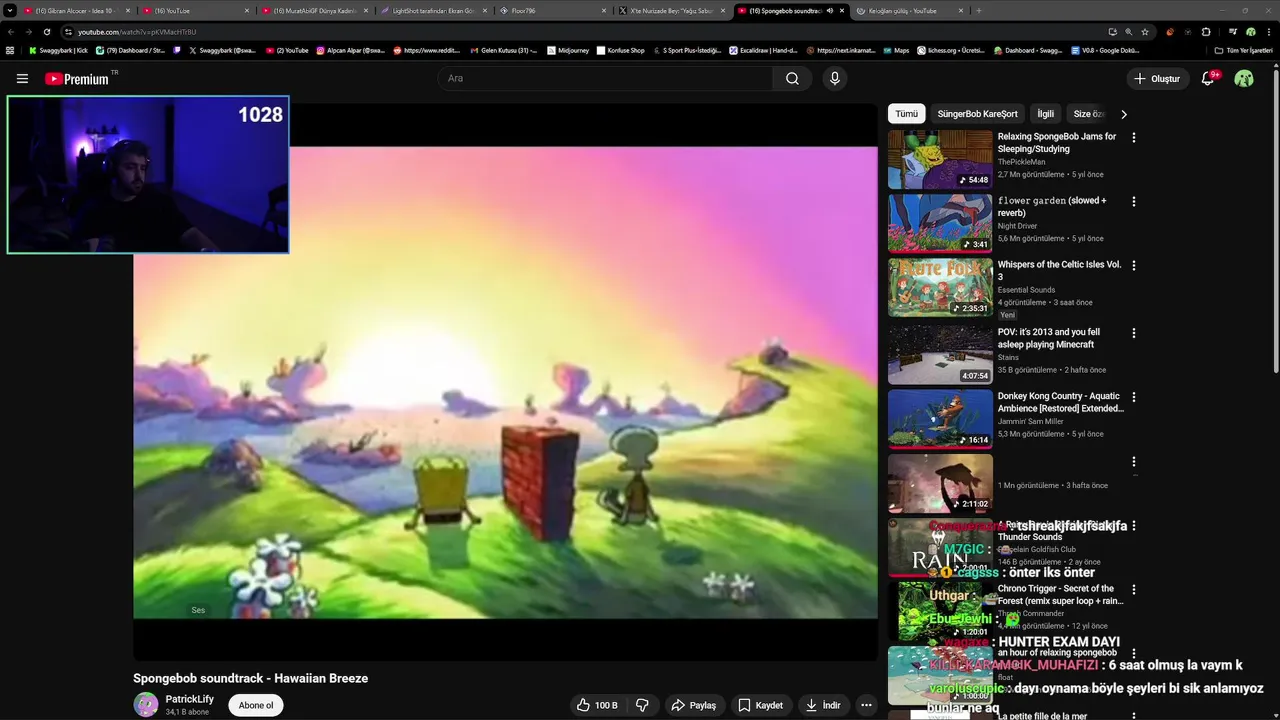Start voice search with microphone icon
The width and height of the screenshot is (1280, 720).
(x=835, y=79)
